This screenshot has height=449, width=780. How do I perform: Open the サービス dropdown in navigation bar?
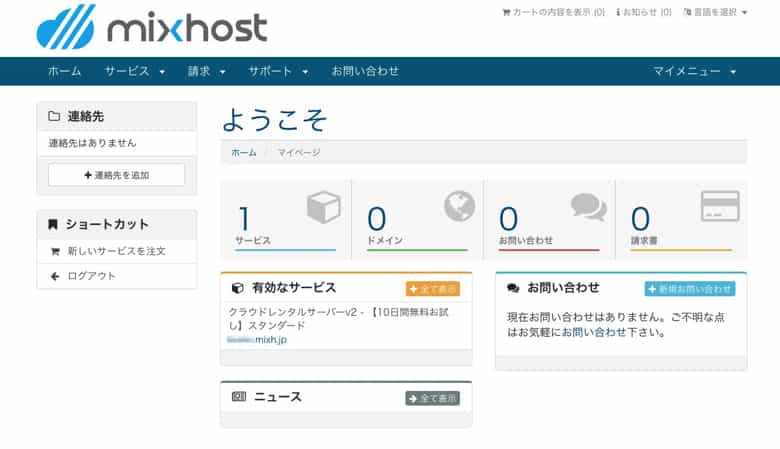(x=134, y=72)
